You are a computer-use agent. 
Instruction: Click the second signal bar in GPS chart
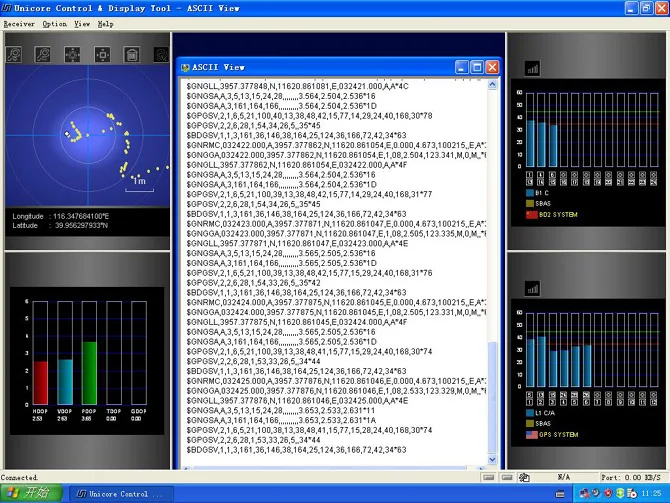(541, 361)
